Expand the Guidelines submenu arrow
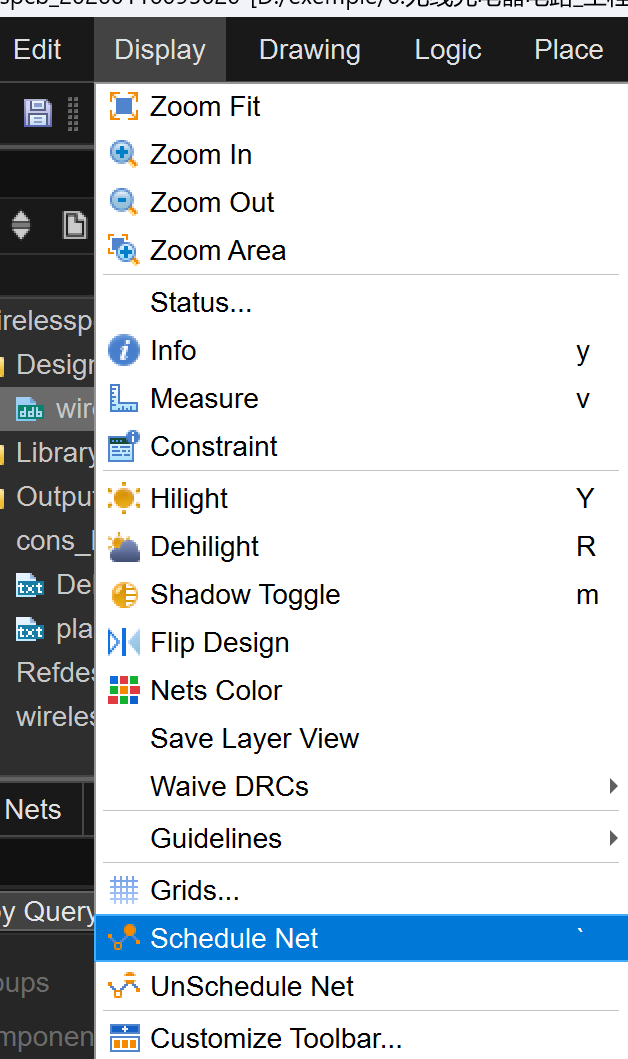Image resolution: width=628 pixels, height=1059 pixels. [x=612, y=838]
